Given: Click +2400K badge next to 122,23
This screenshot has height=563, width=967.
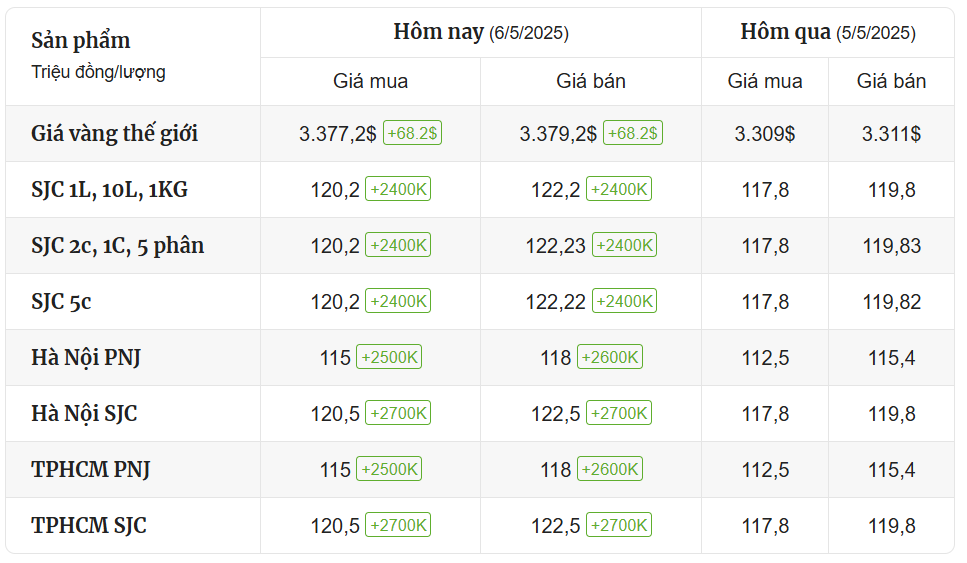Looking at the screenshot, I should [x=625, y=245].
